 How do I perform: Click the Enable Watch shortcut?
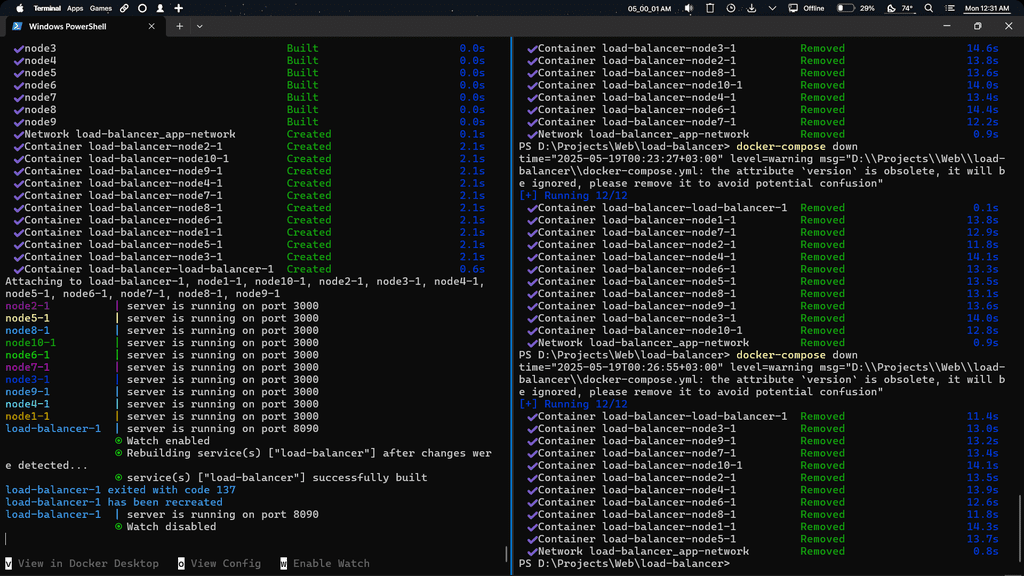tap(325, 564)
